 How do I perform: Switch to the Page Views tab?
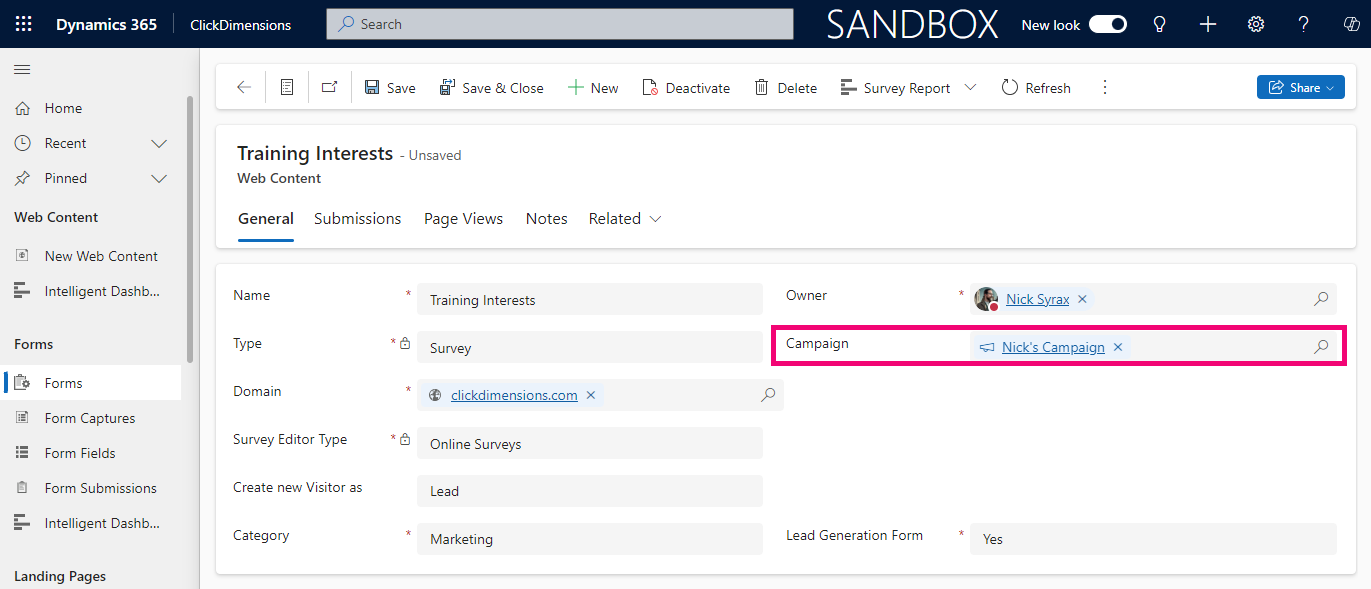click(463, 218)
